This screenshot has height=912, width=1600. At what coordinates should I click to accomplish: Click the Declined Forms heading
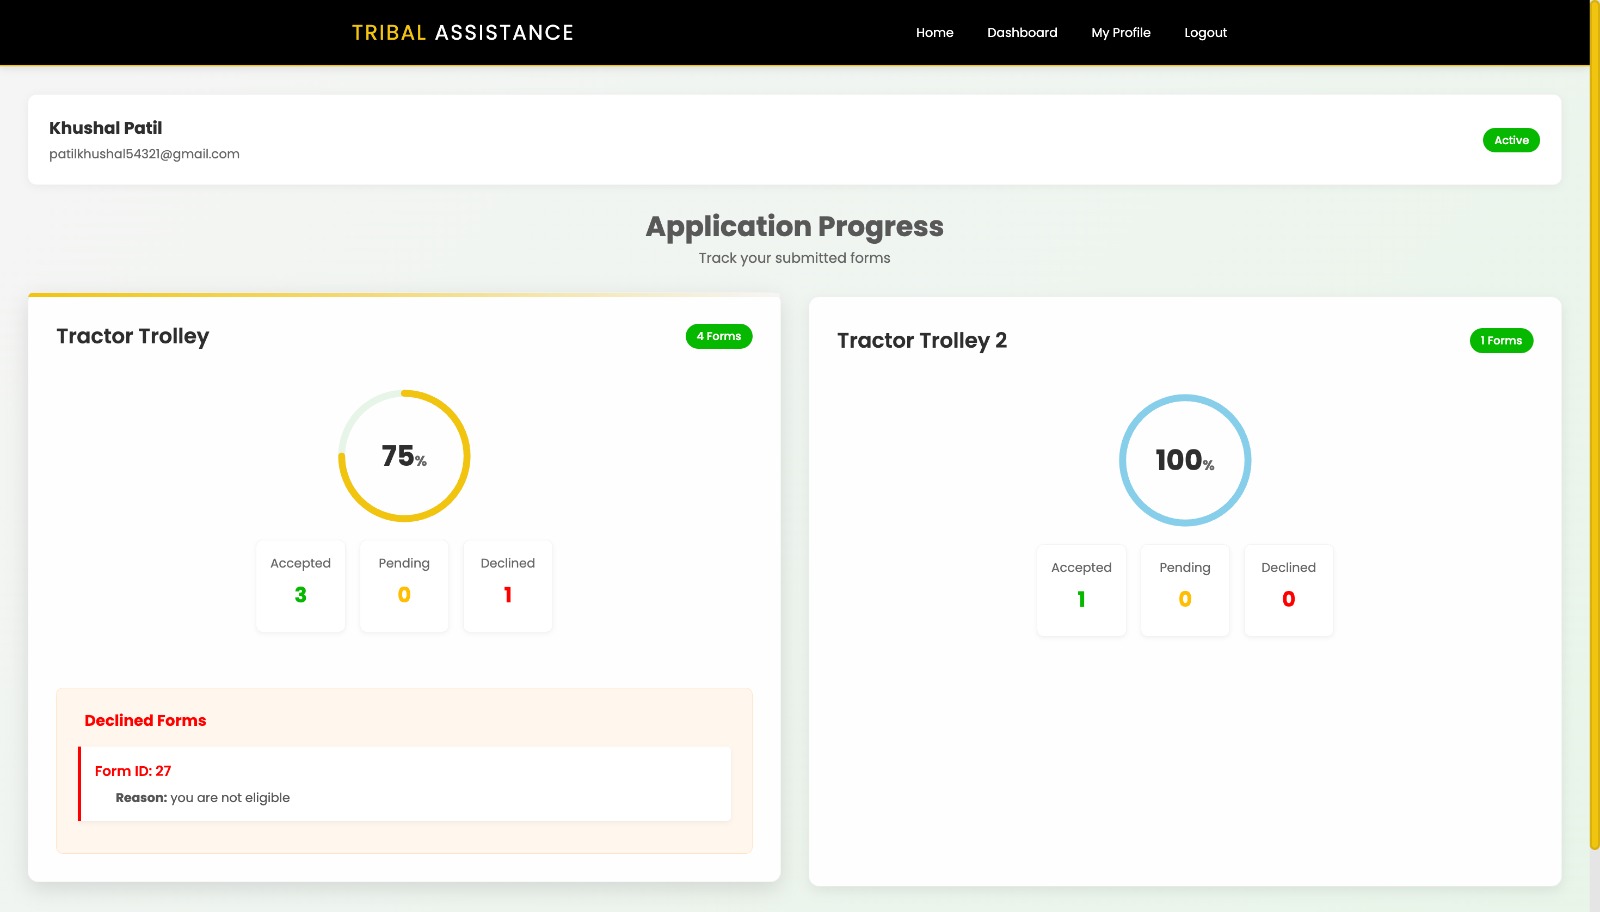click(145, 720)
